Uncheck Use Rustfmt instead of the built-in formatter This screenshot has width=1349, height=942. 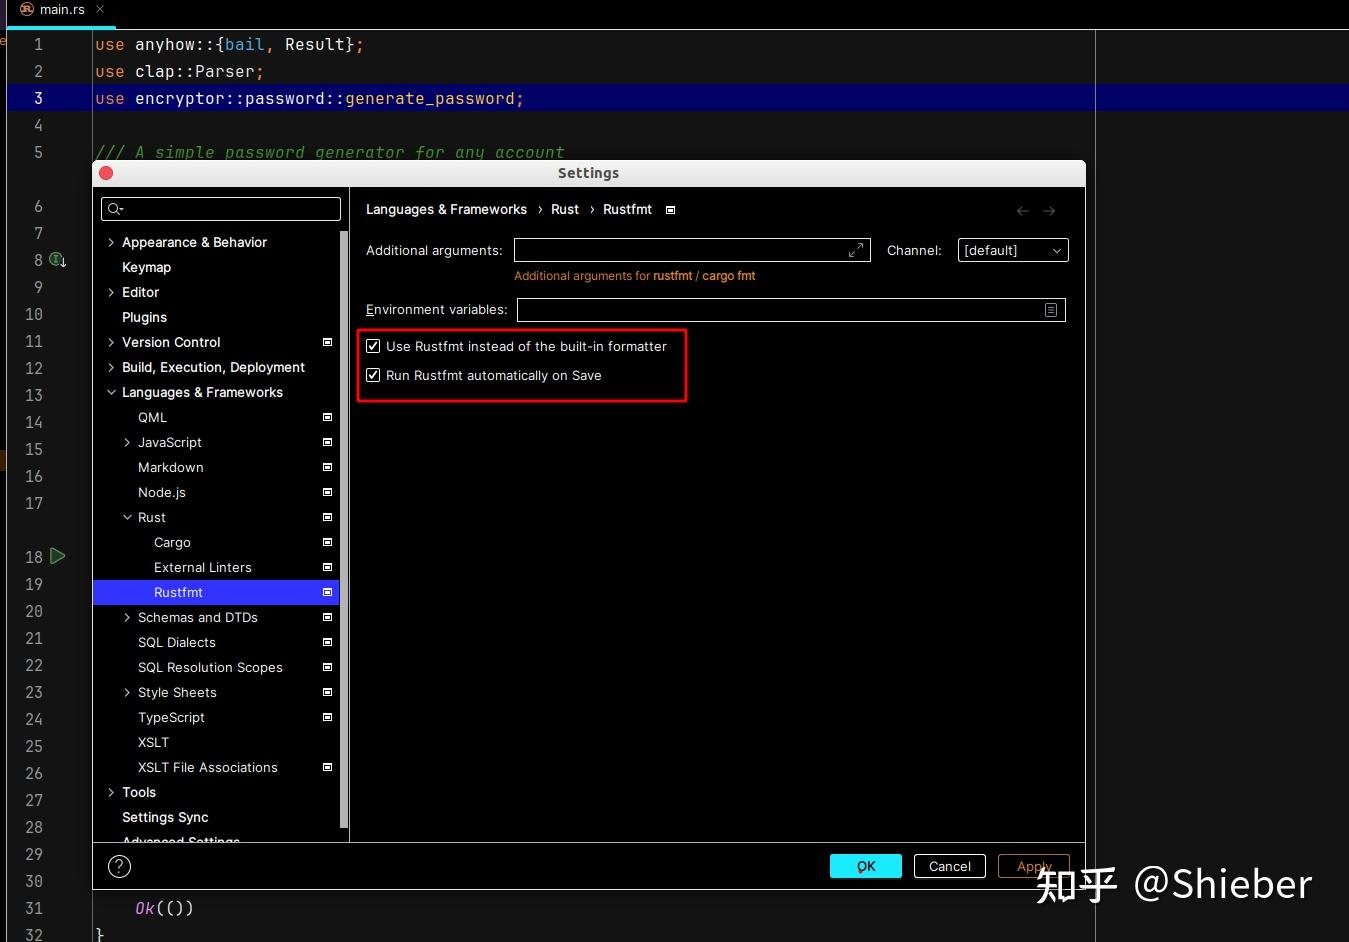click(x=373, y=346)
